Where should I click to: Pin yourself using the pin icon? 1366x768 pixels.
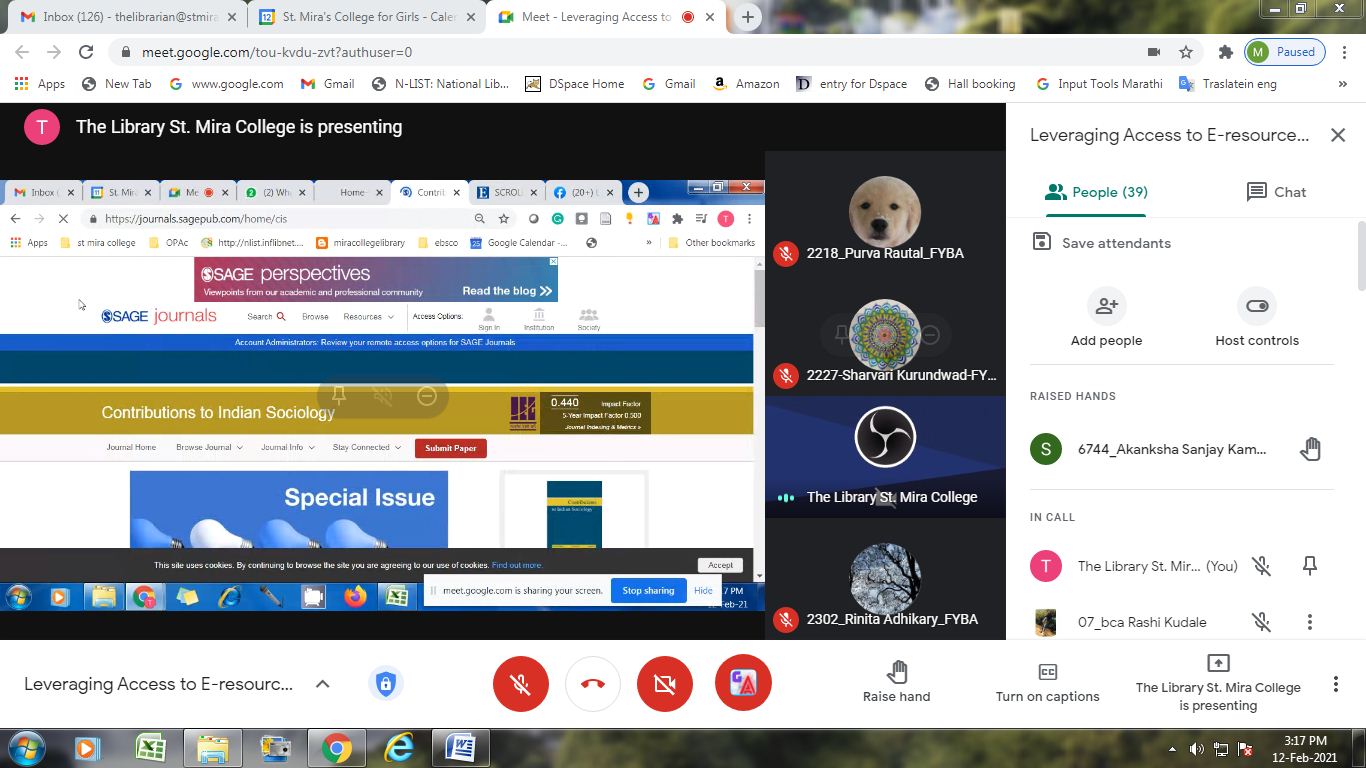pyautogui.click(x=1309, y=566)
